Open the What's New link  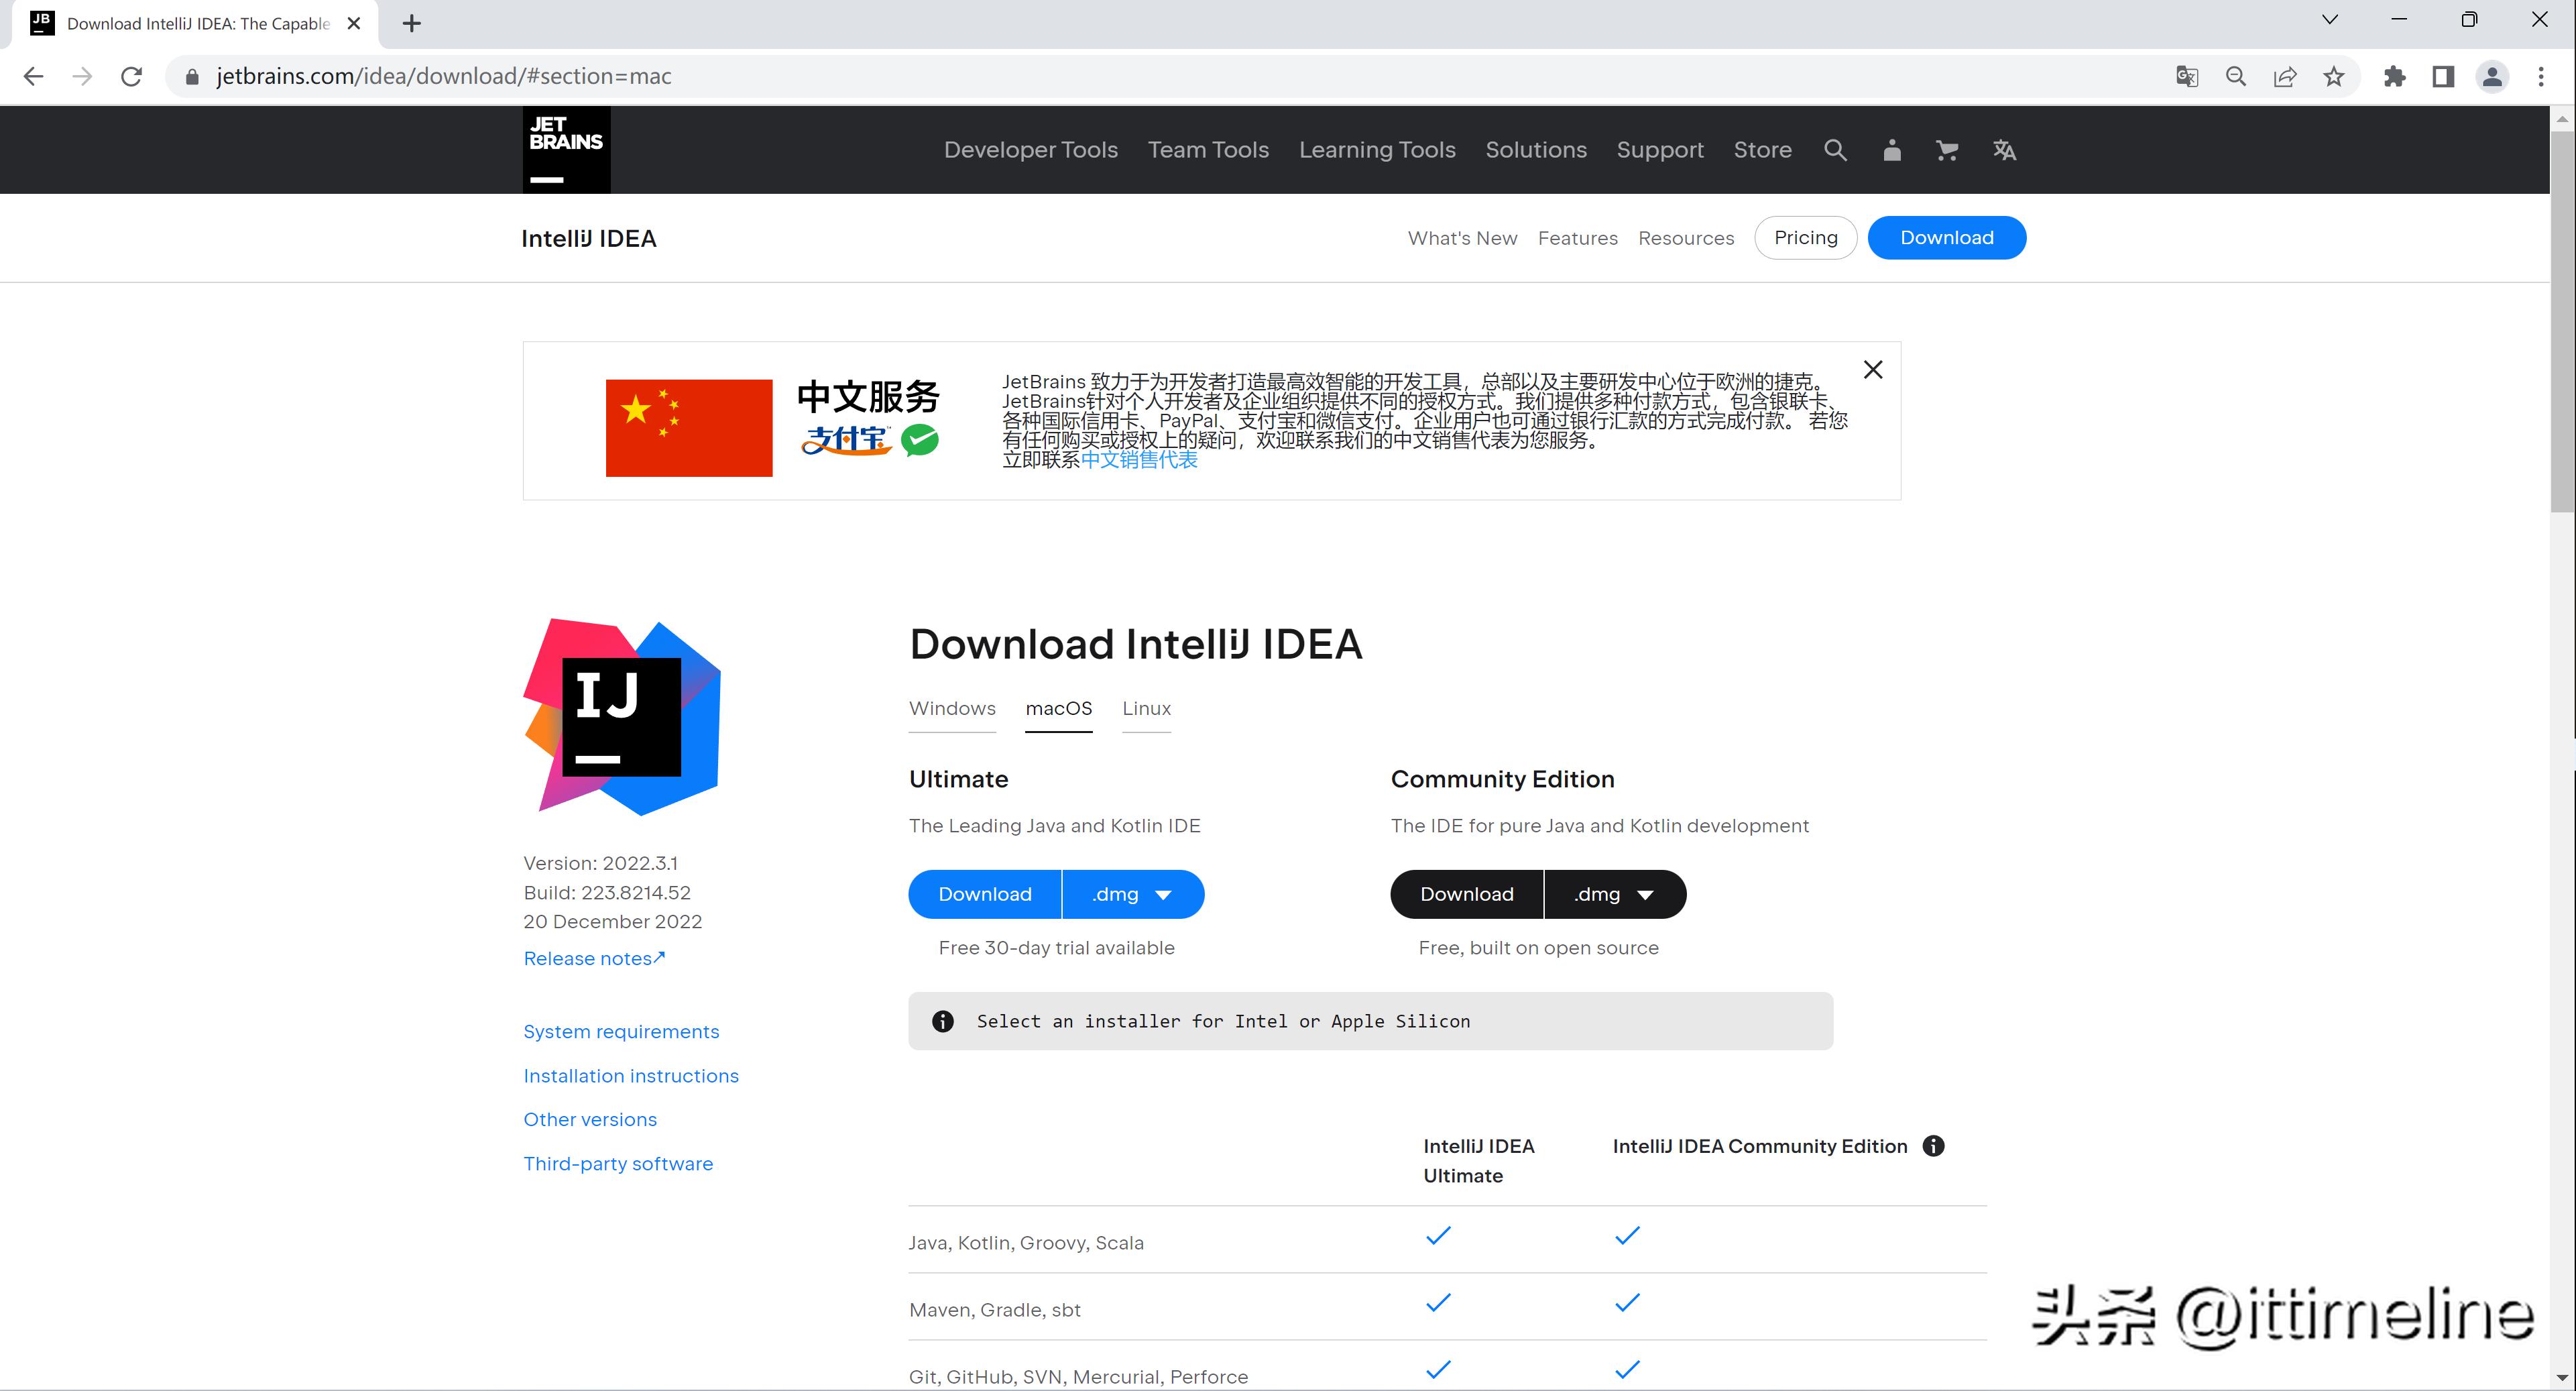1462,238
